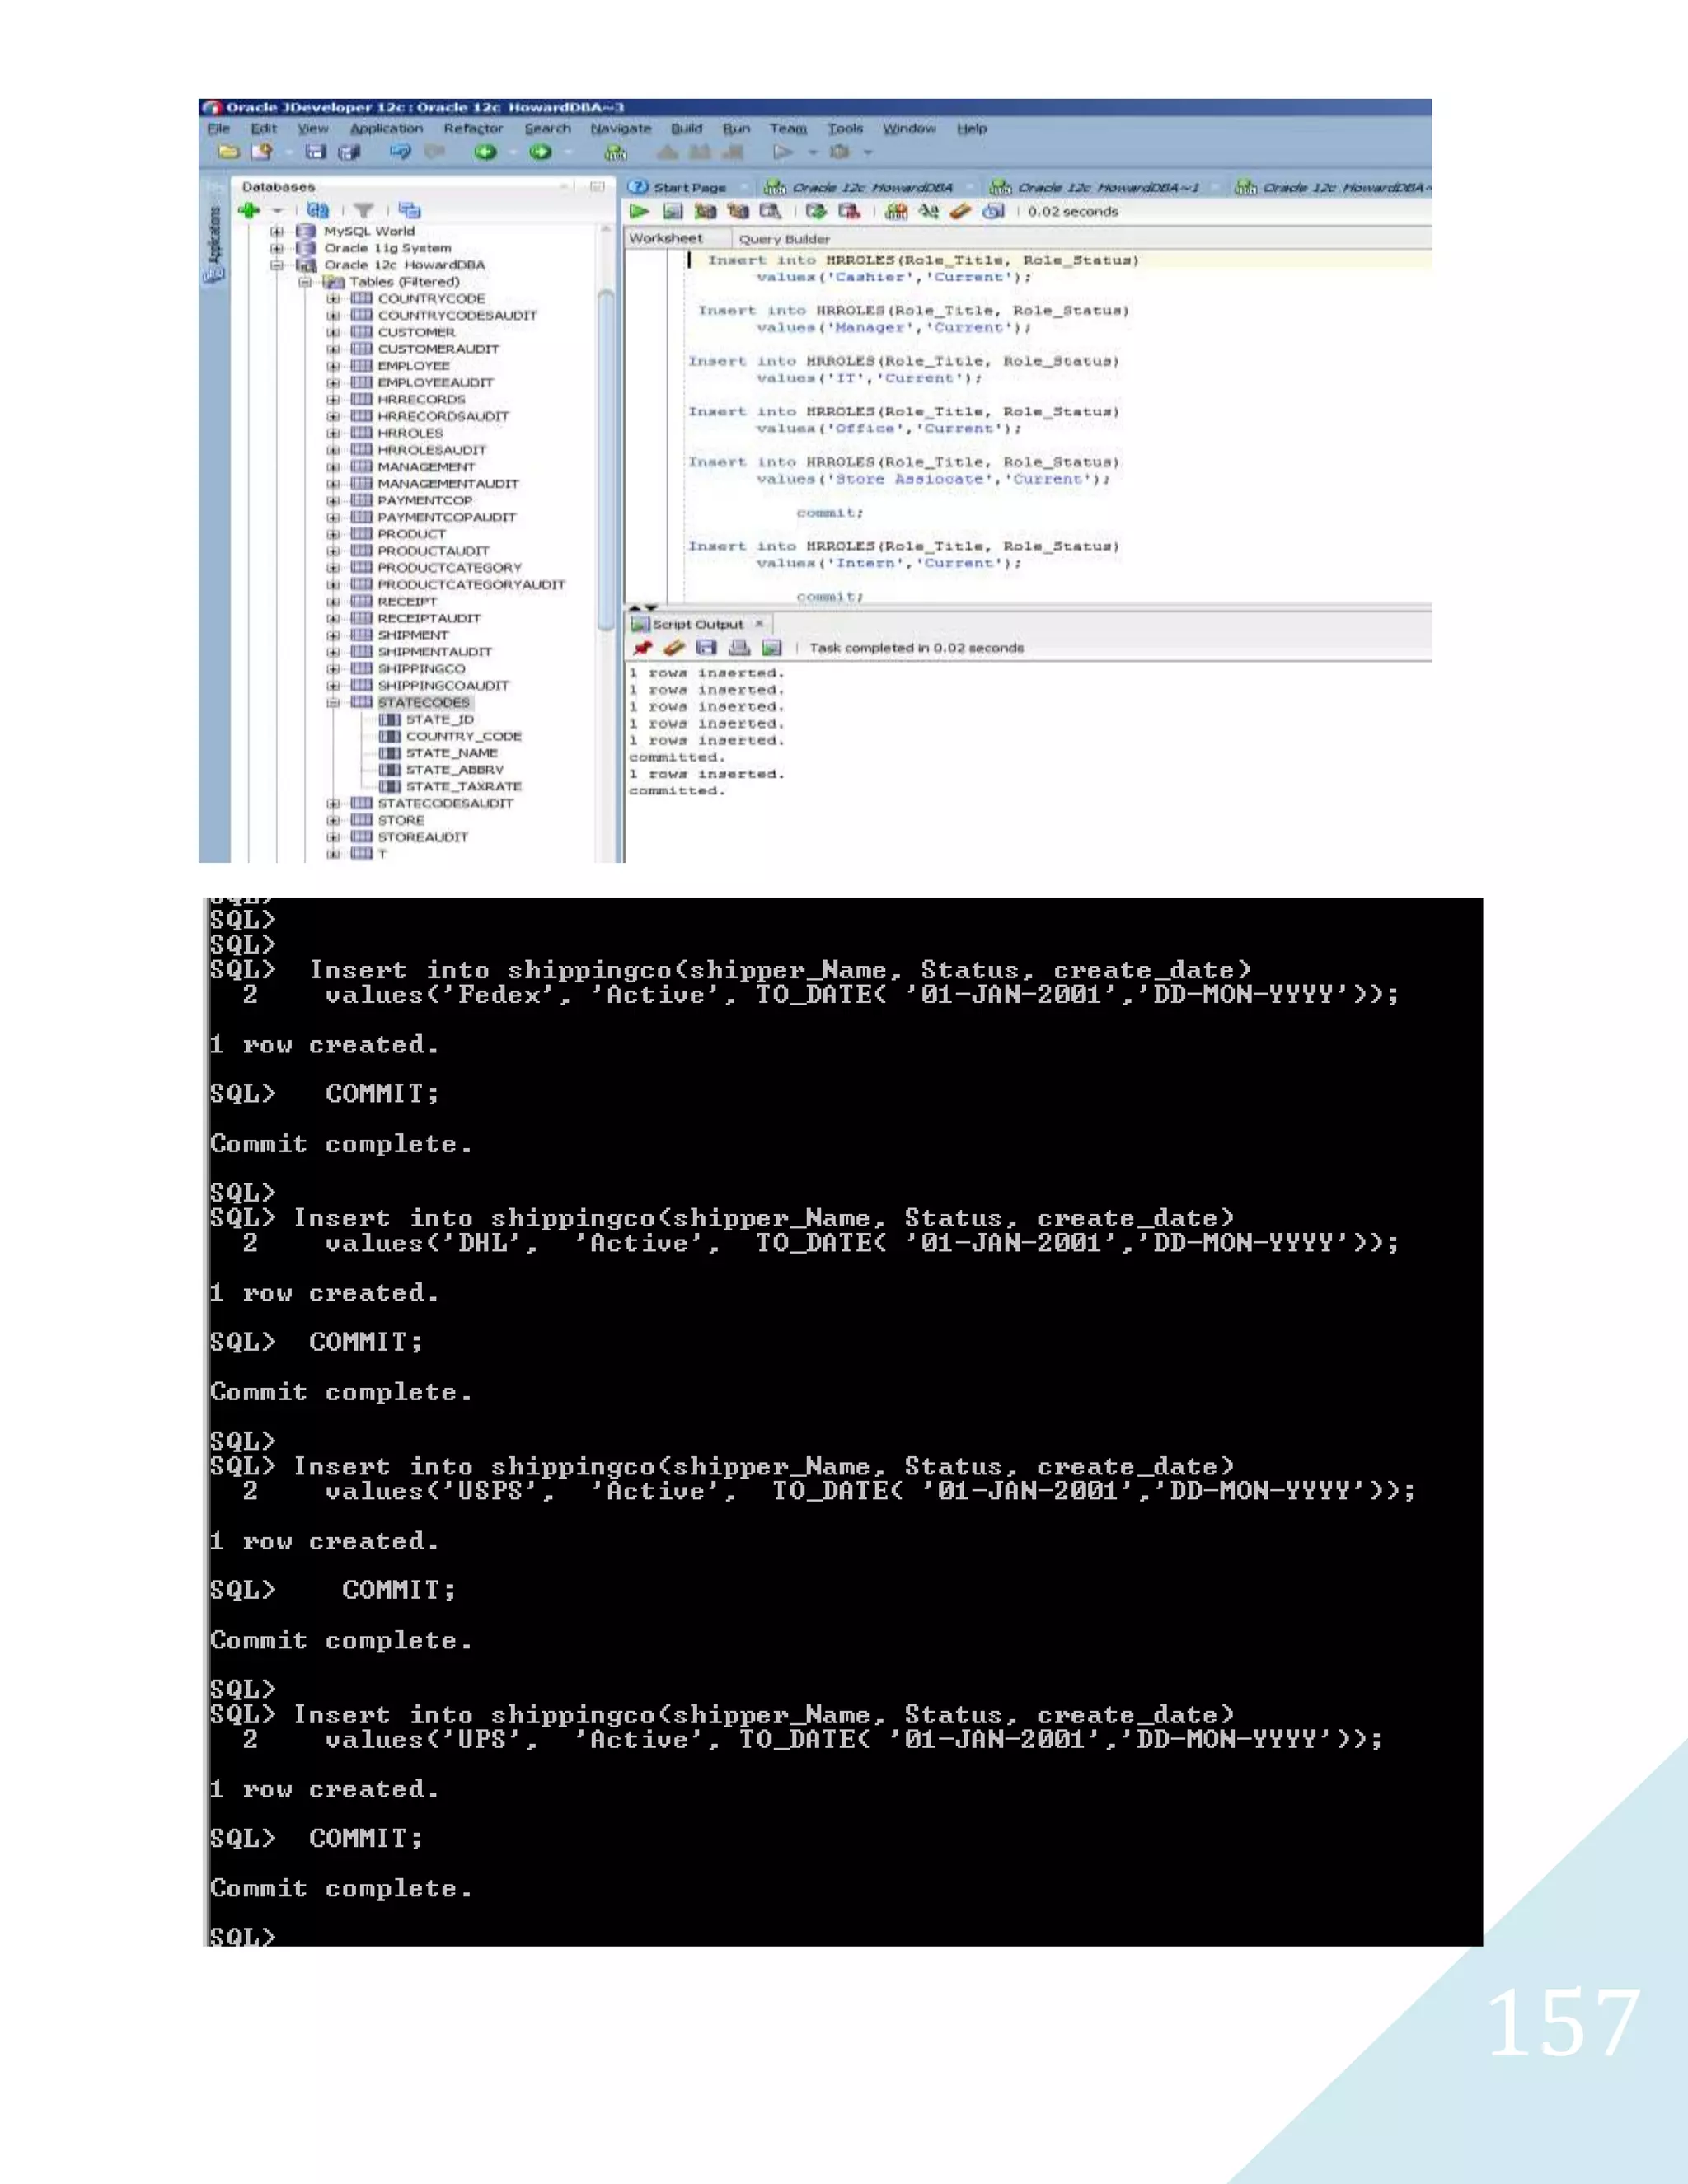
Task: Select the Oracle 12c HowardDBA~1 editor tab
Action: [1094, 187]
